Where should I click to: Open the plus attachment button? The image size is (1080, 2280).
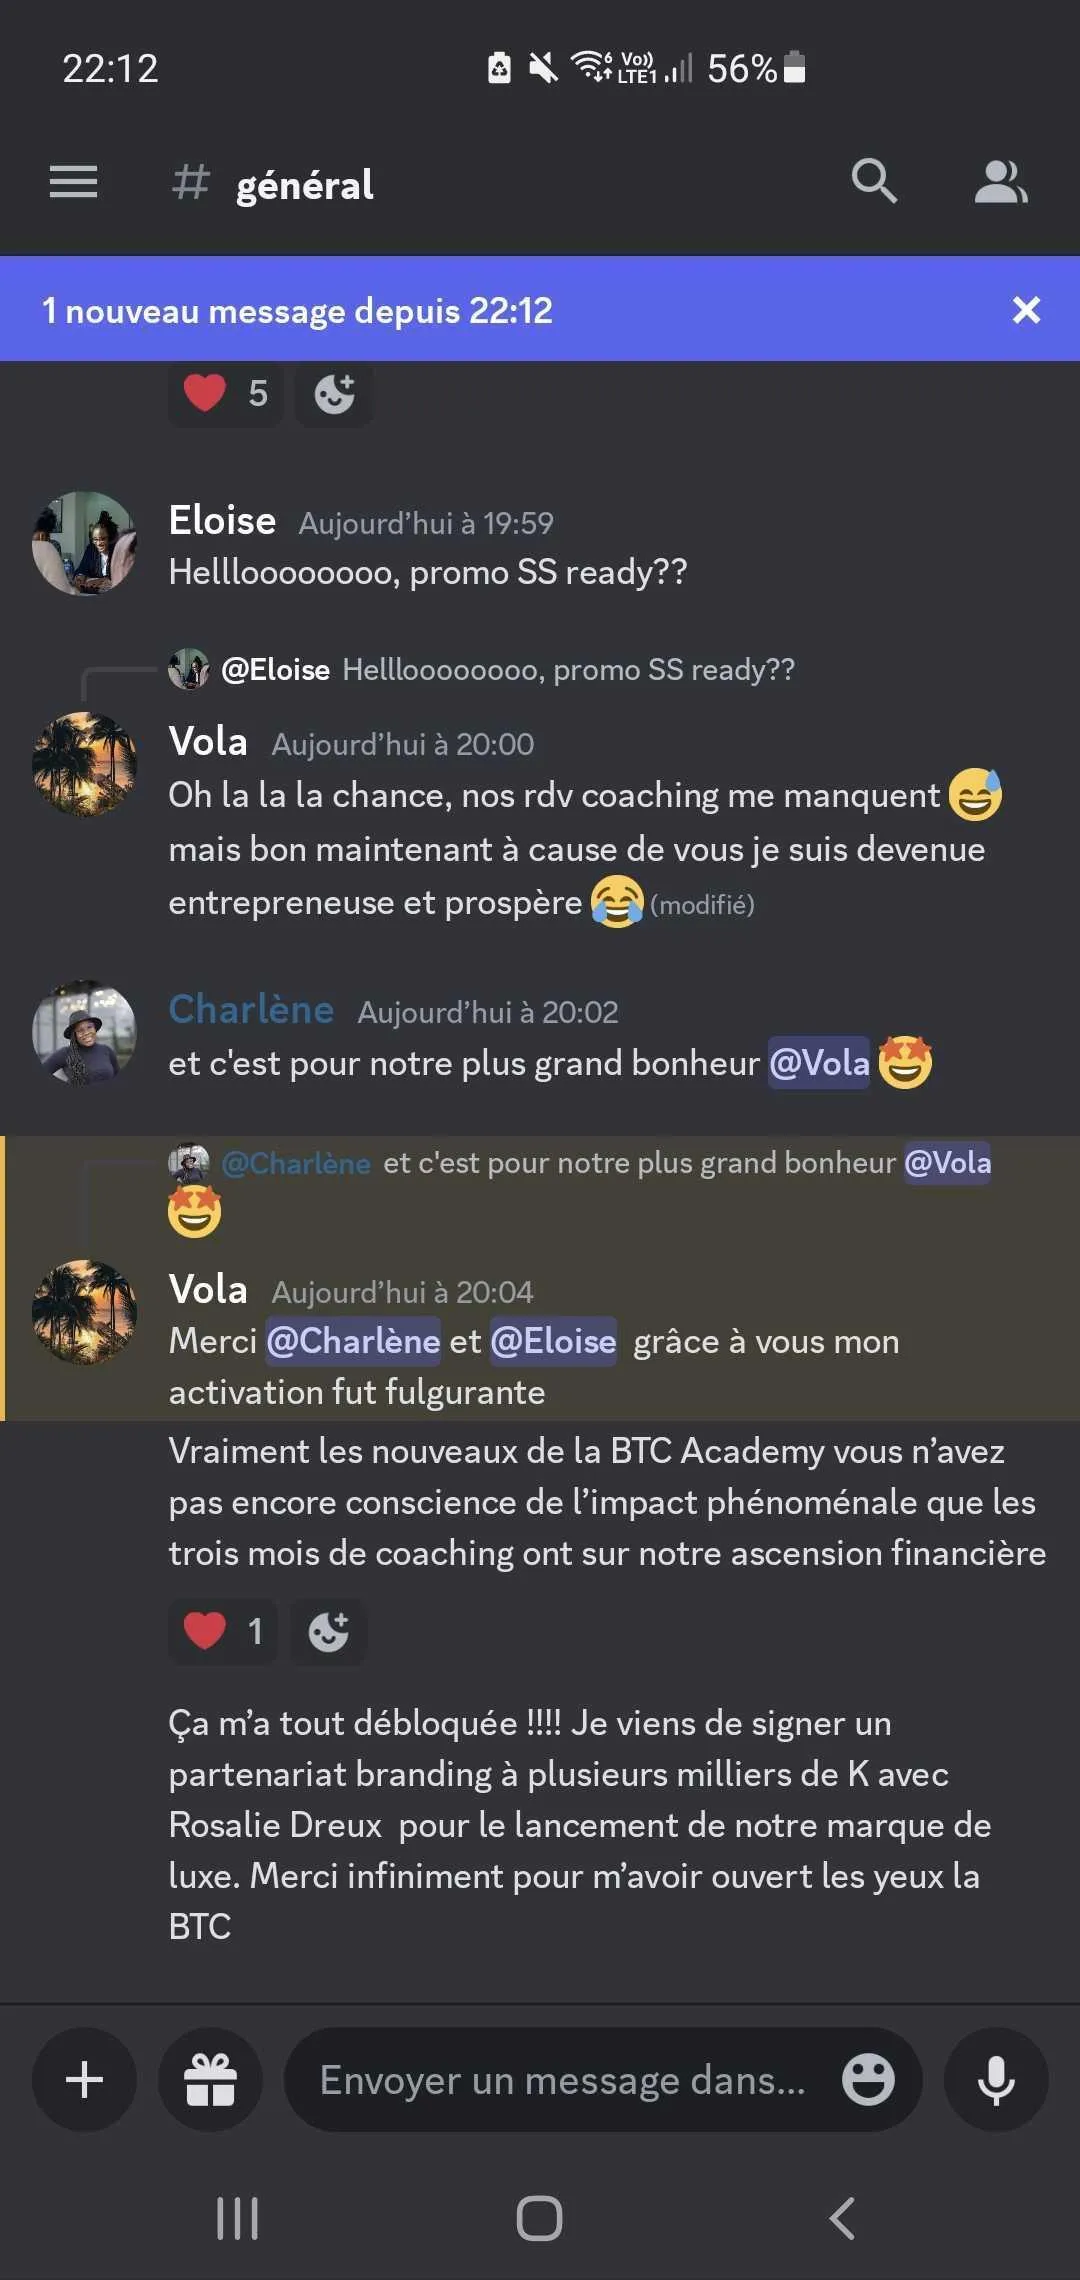(84, 2080)
